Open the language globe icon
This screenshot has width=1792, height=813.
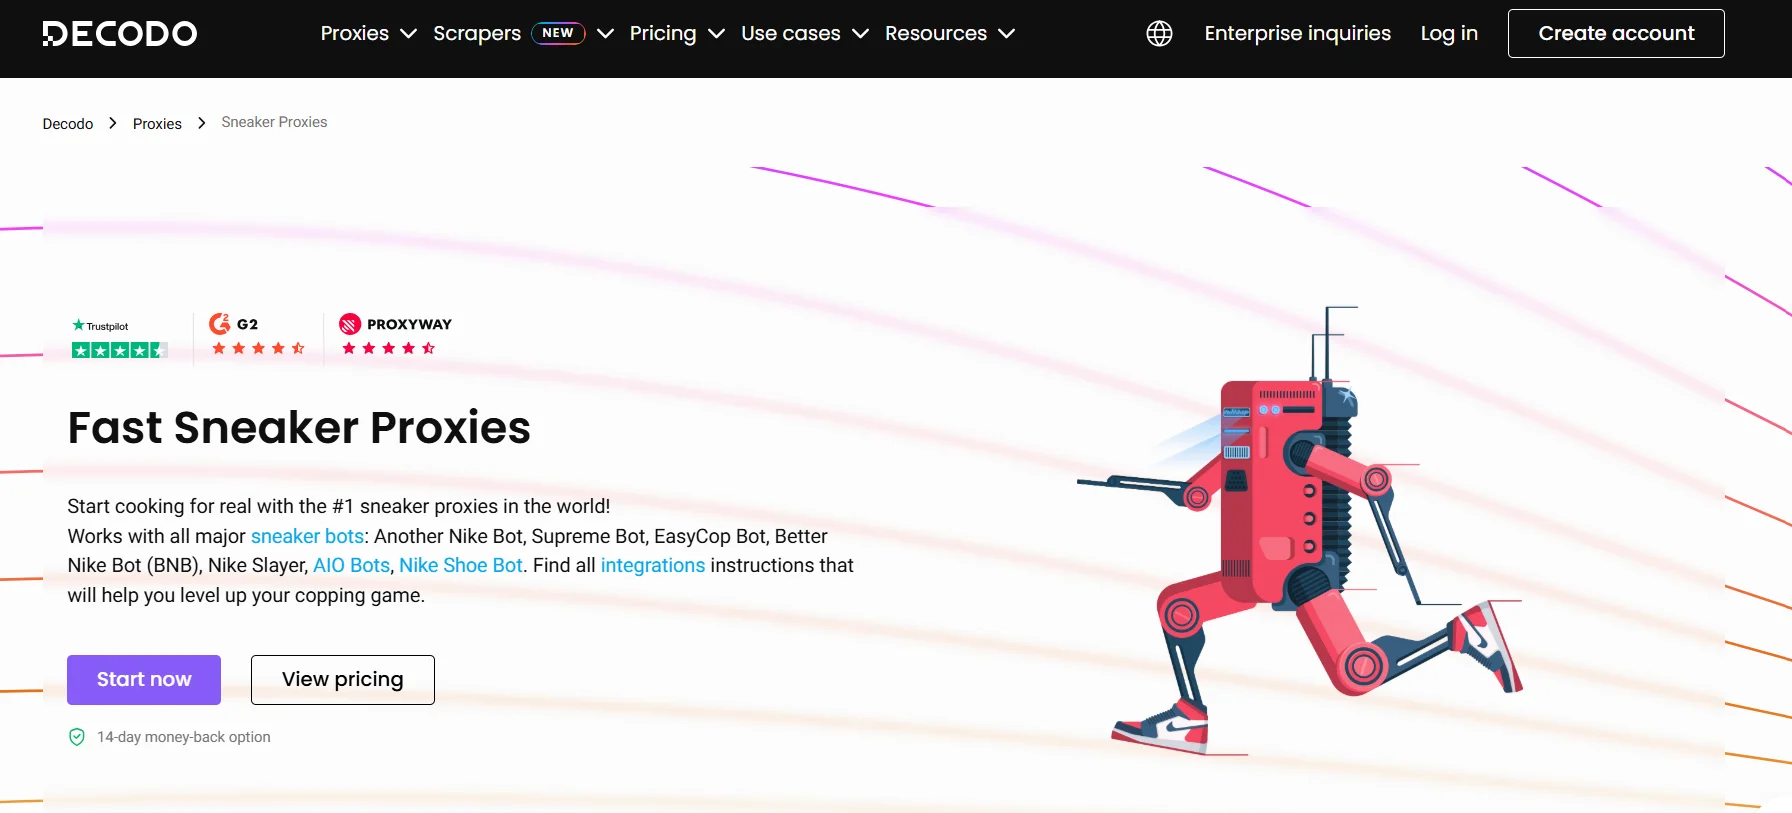1159,34
